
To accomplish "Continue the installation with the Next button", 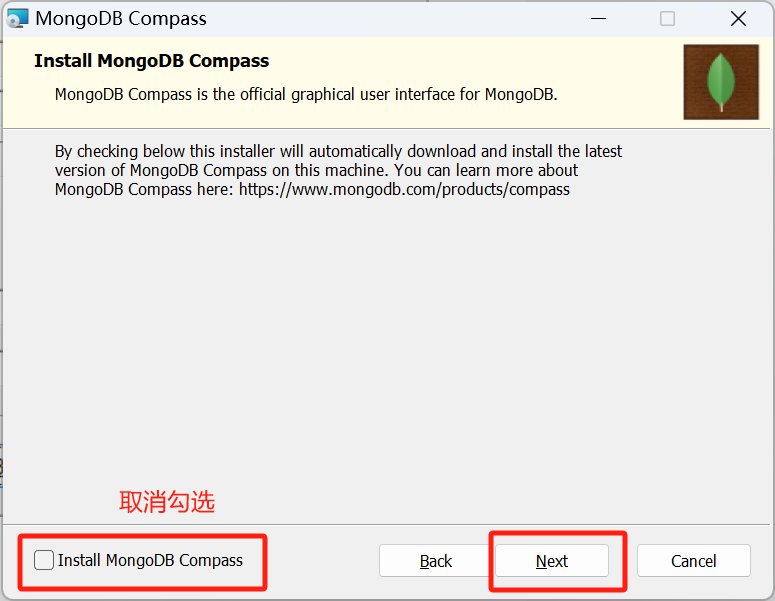I will point(552,561).
